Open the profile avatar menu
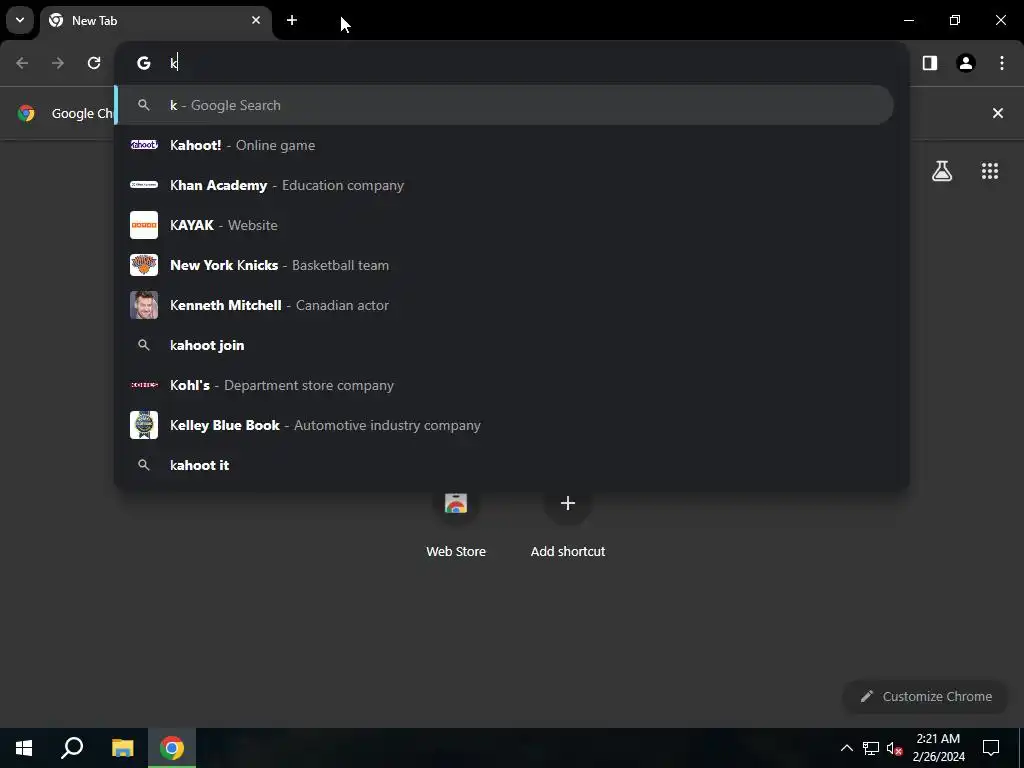 [x=966, y=63]
